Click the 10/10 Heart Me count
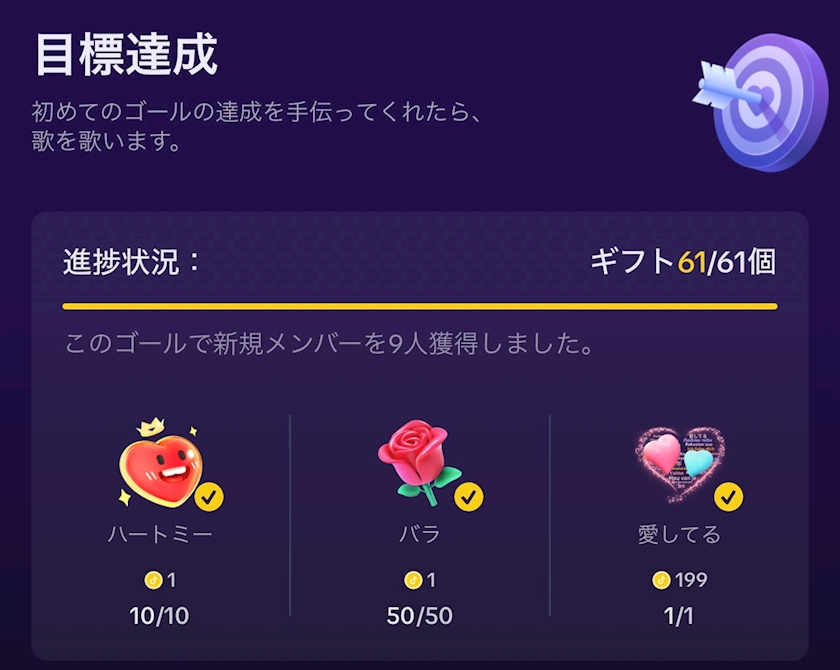840x670 pixels. pos(160,616)
